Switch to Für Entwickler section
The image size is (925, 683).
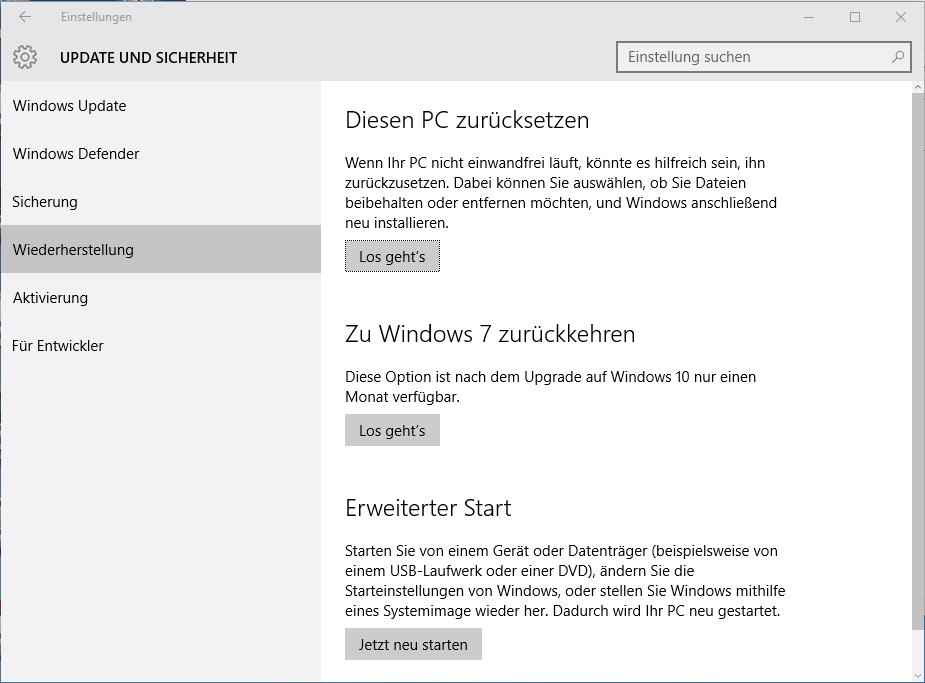(x=160, y=346)
